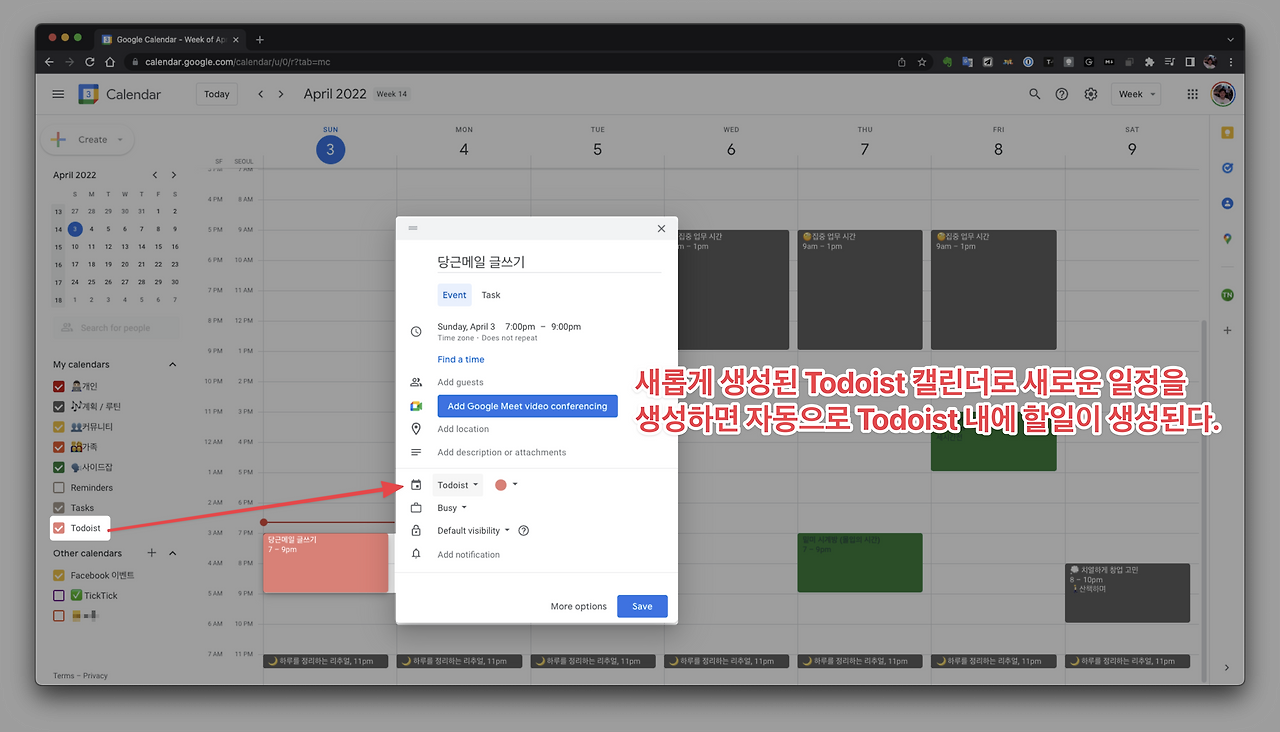1280x732 pixels.
Task: Open calendar search with the magnifier icon
Action: point(1035,94)
